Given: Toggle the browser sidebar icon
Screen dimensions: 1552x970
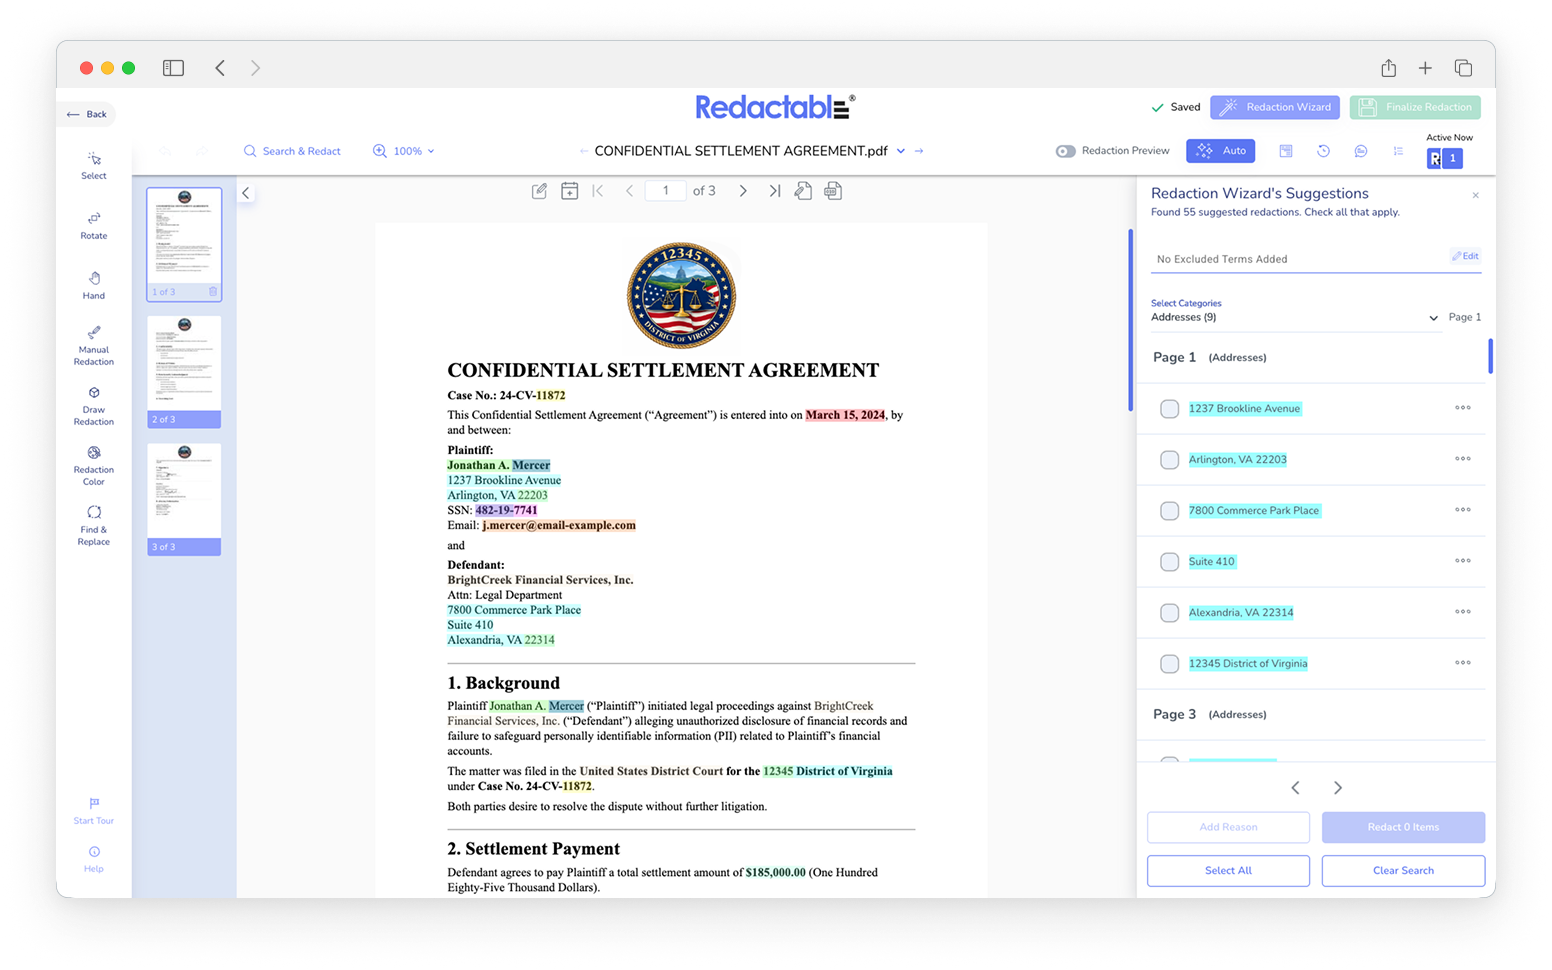Looking at the screenshot, I should (173, 68).
